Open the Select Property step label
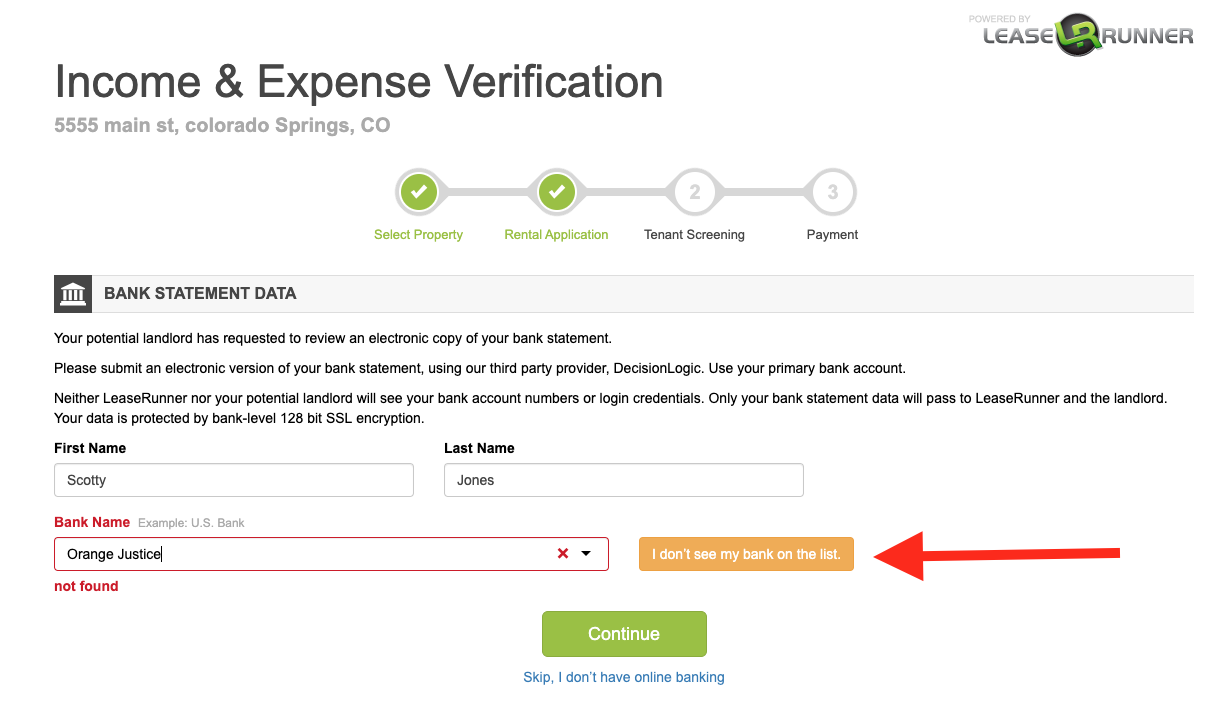Screen dimensions: 1220x726 418,235
